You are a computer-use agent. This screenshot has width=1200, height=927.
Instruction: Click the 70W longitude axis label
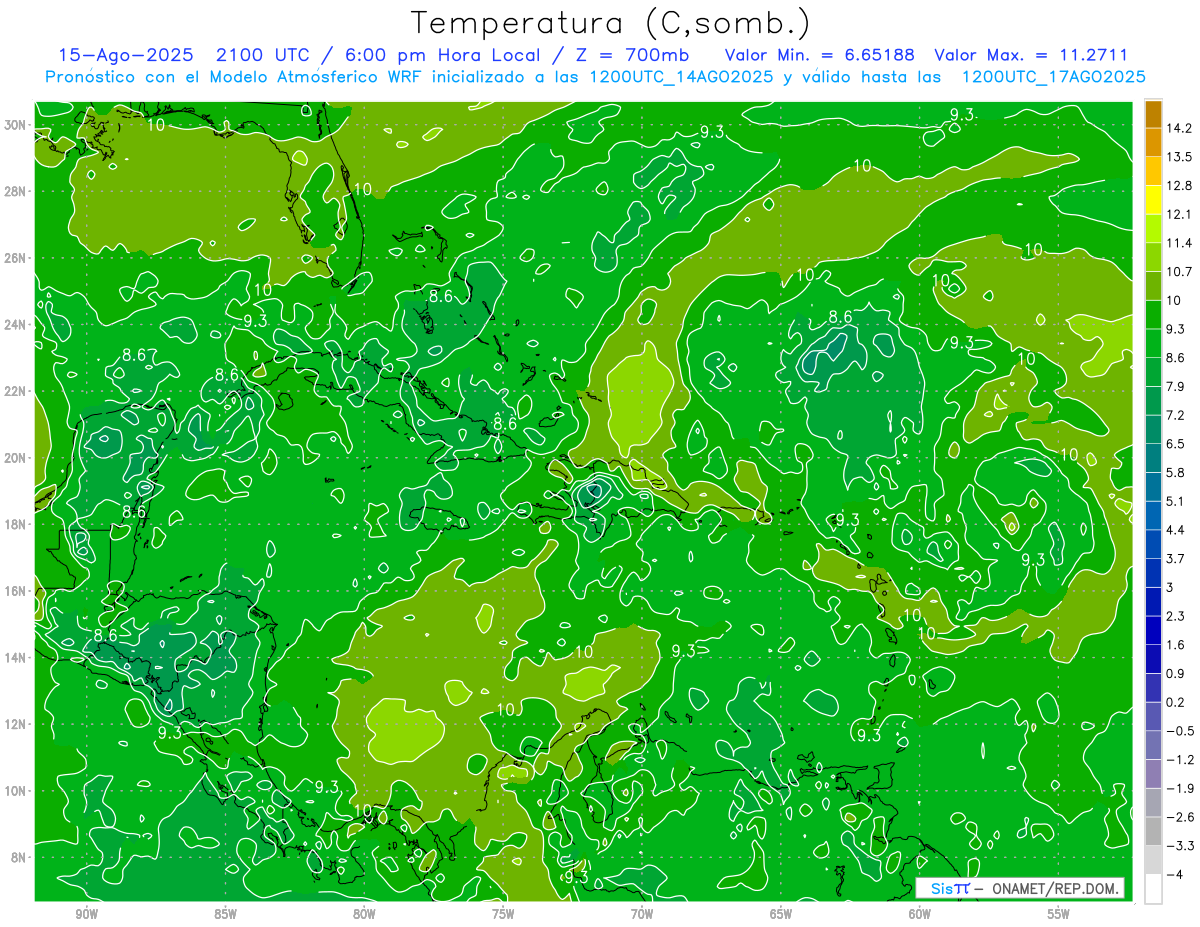click(642, 914)
